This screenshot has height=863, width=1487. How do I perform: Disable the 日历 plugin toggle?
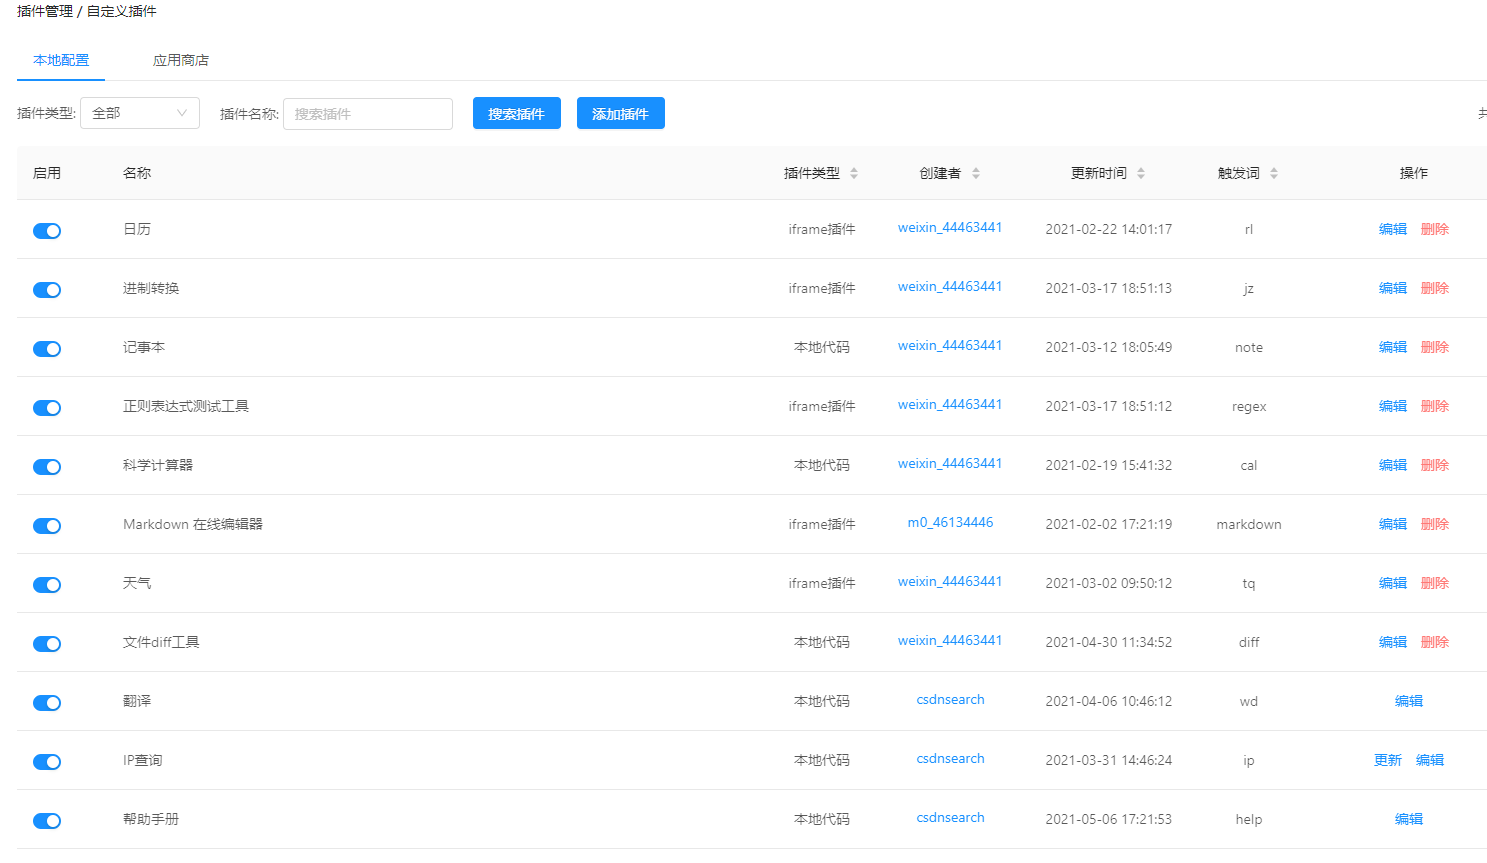coord(47,231)
